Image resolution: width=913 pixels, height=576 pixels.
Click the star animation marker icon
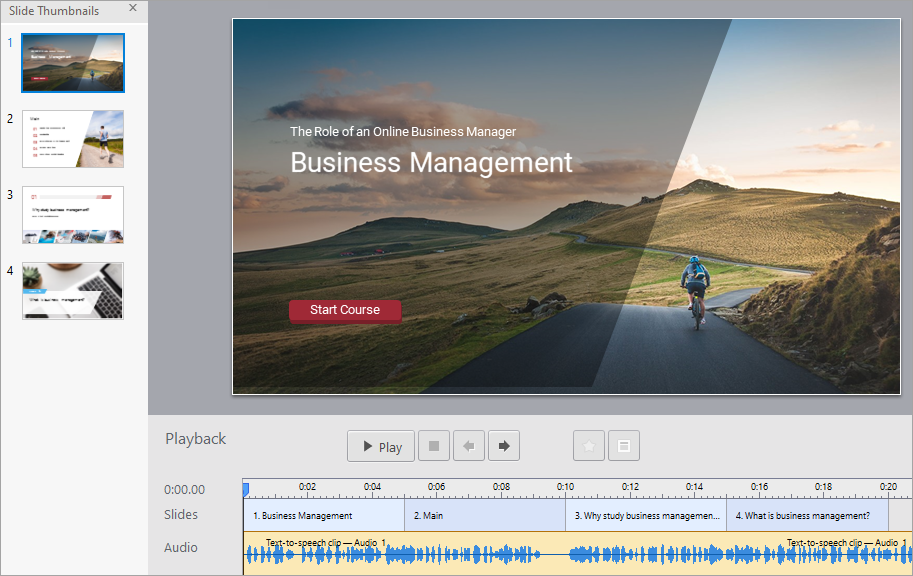coord(589,446)
